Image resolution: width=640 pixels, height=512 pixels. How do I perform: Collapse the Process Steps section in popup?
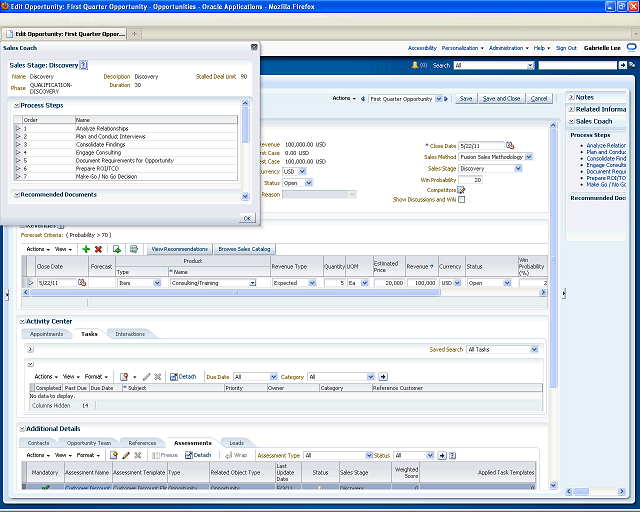17,105
